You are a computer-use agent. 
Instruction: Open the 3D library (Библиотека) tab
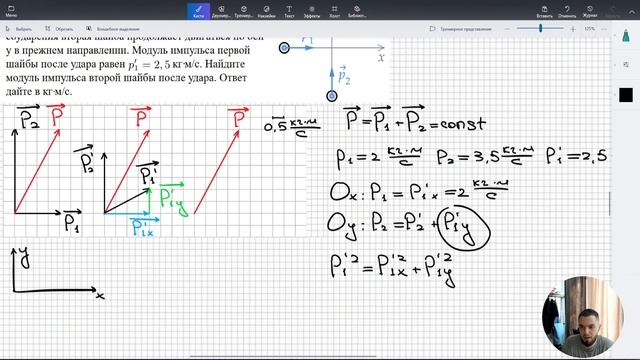coord(357,11)
